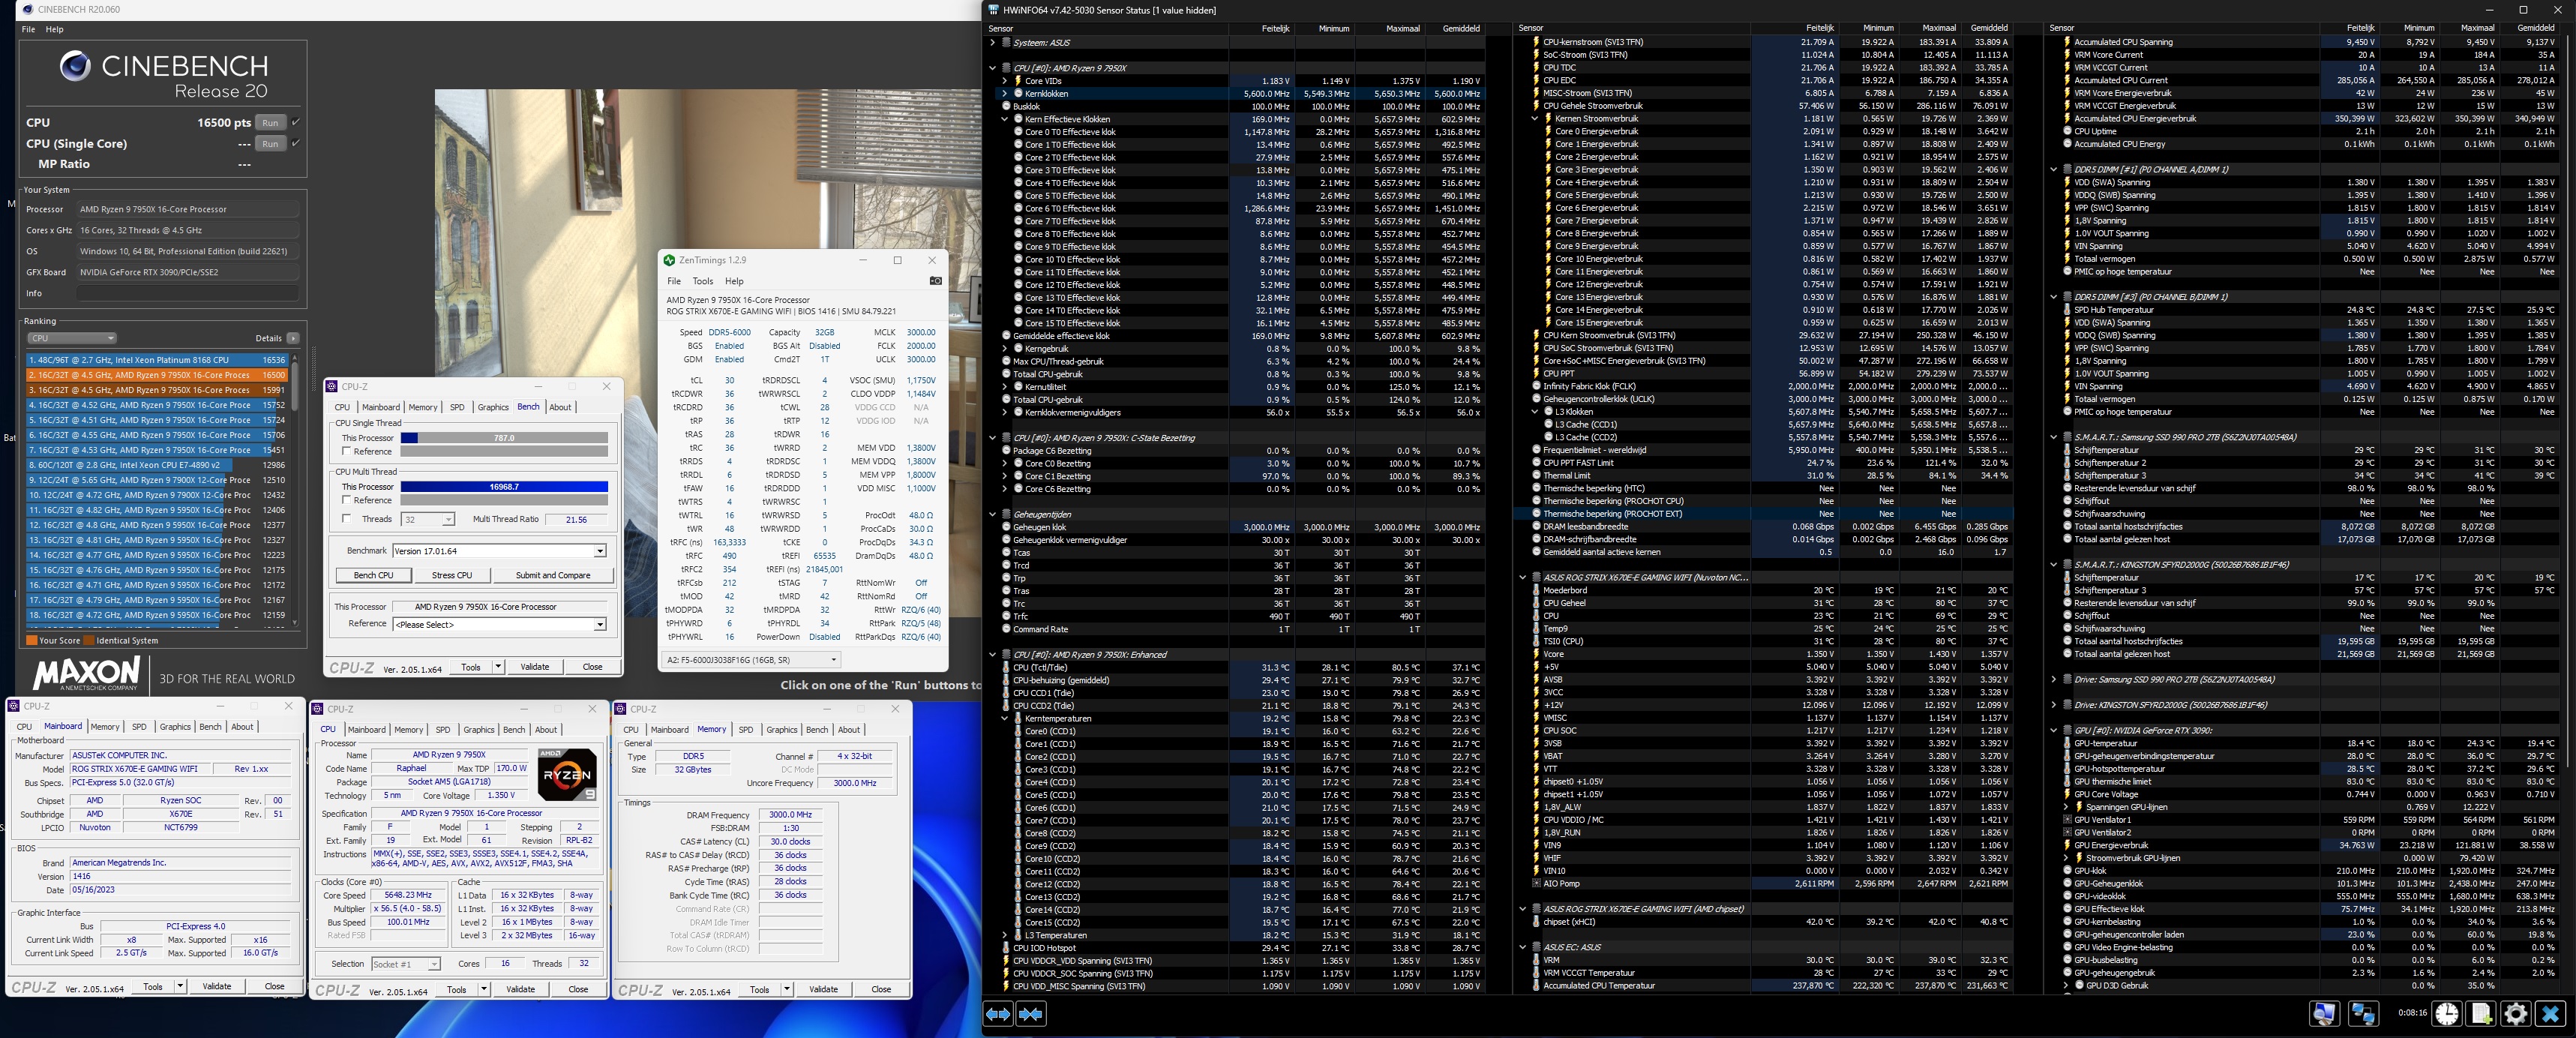Close HWiNFO sensors via blue X icon
2576x1038 pixels.
pos(2550,1014)
